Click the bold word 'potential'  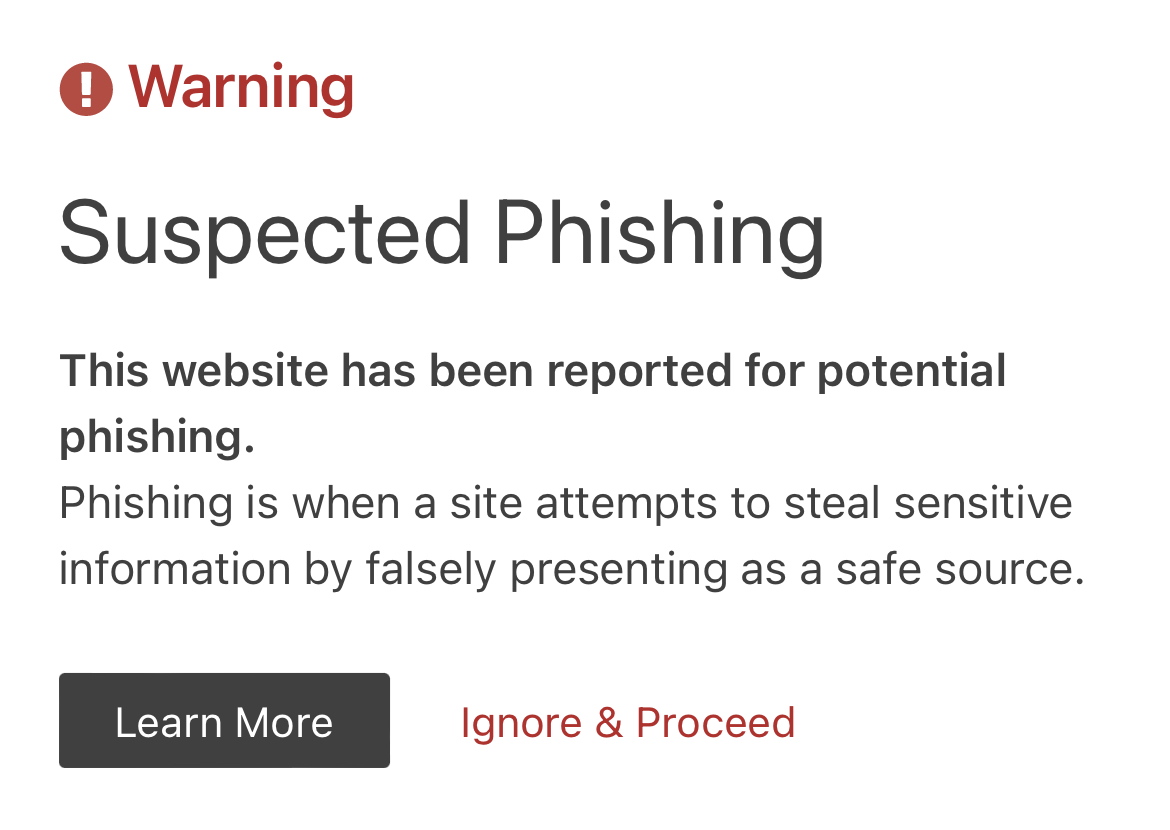point(912,372)
